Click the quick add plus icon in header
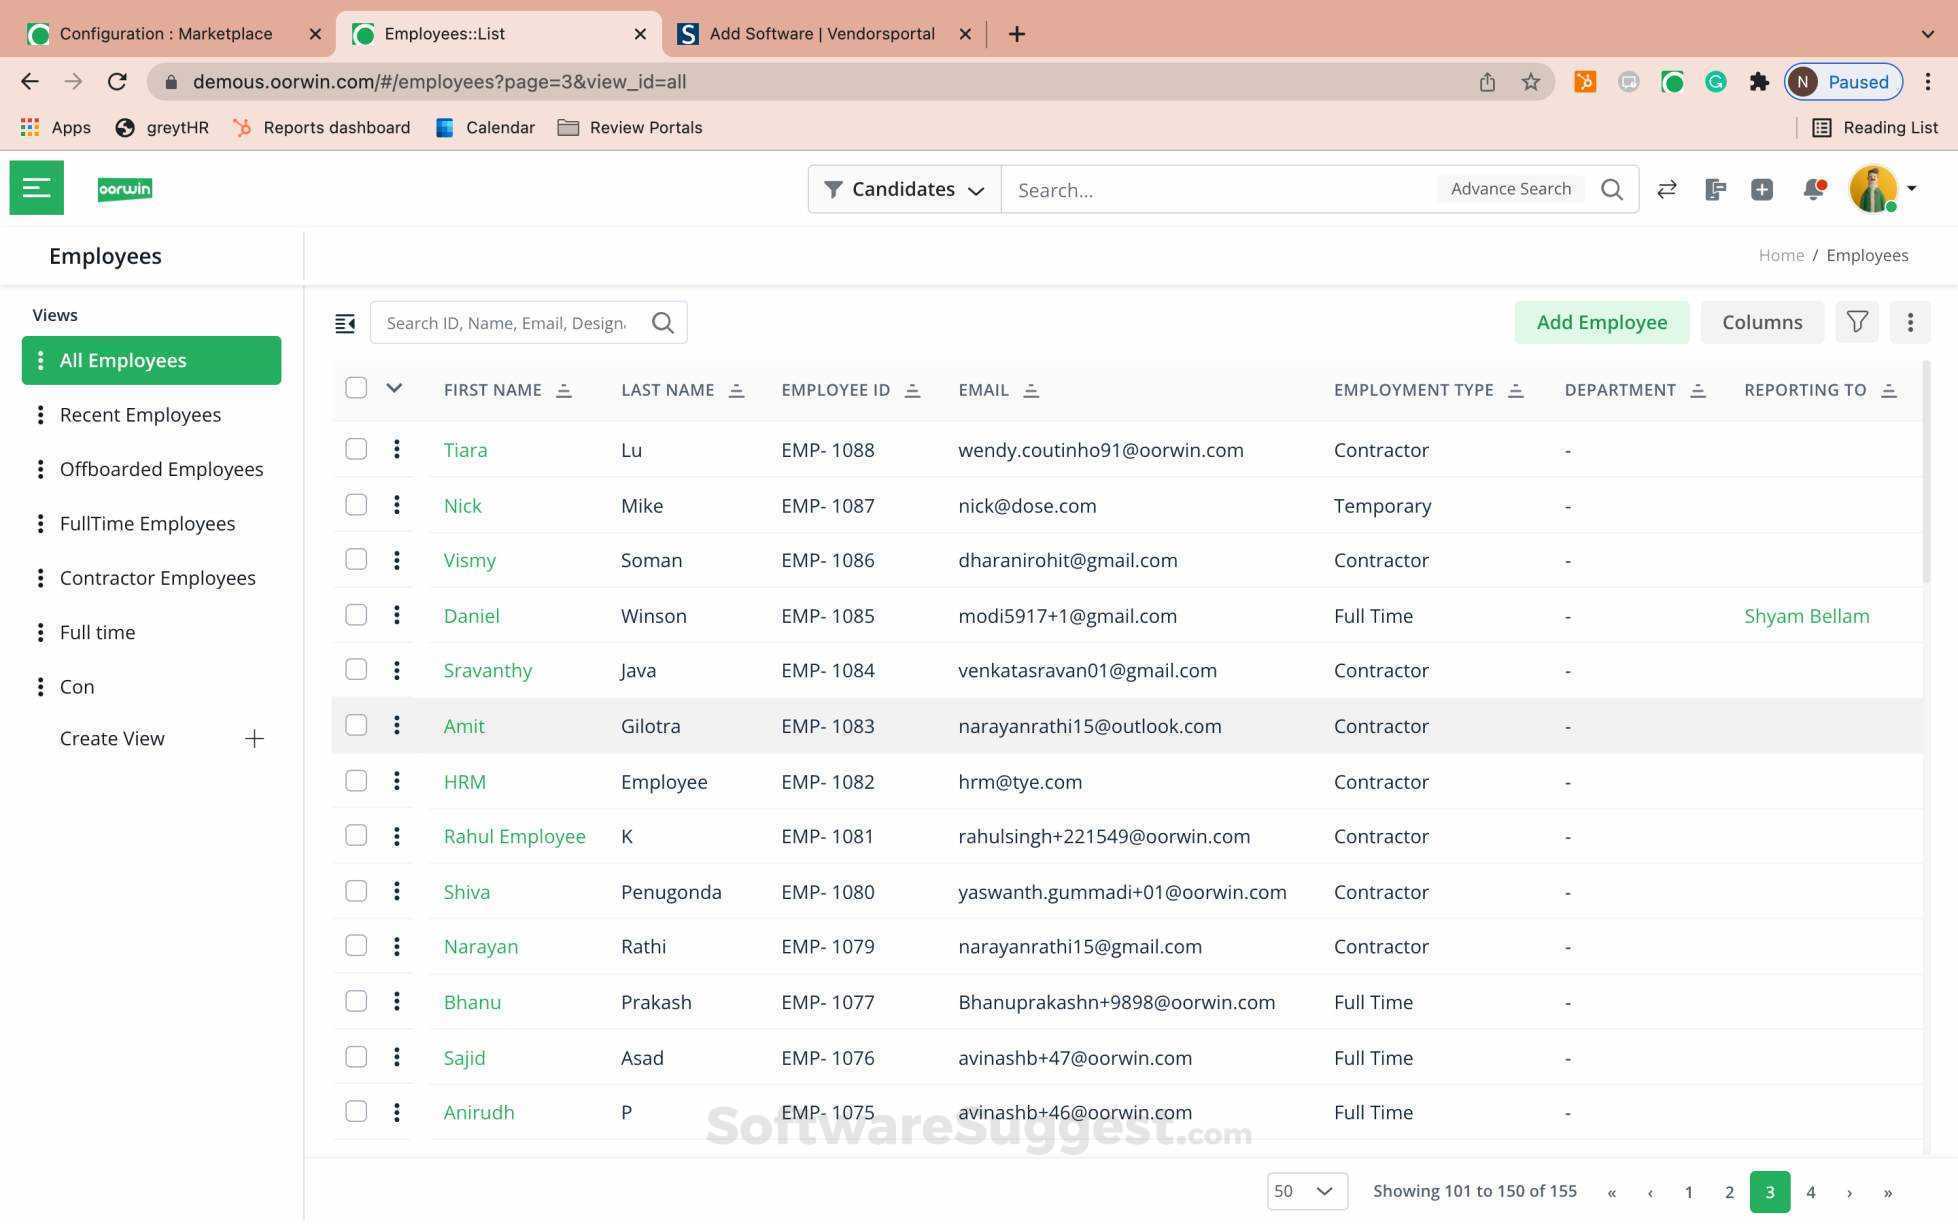This screenshot has height=1224, width=1958. 1762,189
